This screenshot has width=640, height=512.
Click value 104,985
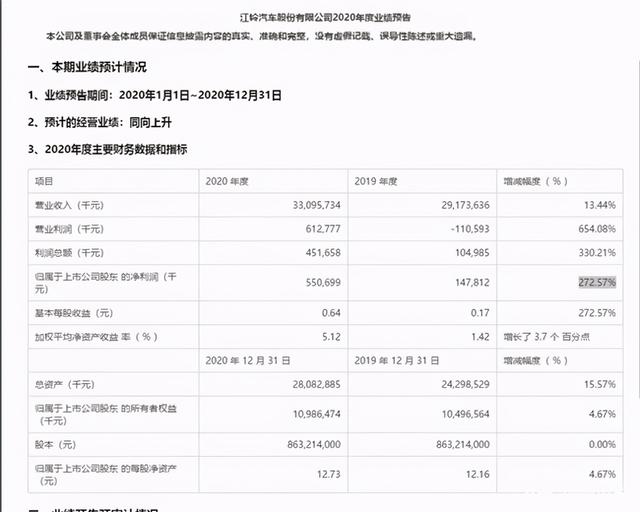coord(472,253)
